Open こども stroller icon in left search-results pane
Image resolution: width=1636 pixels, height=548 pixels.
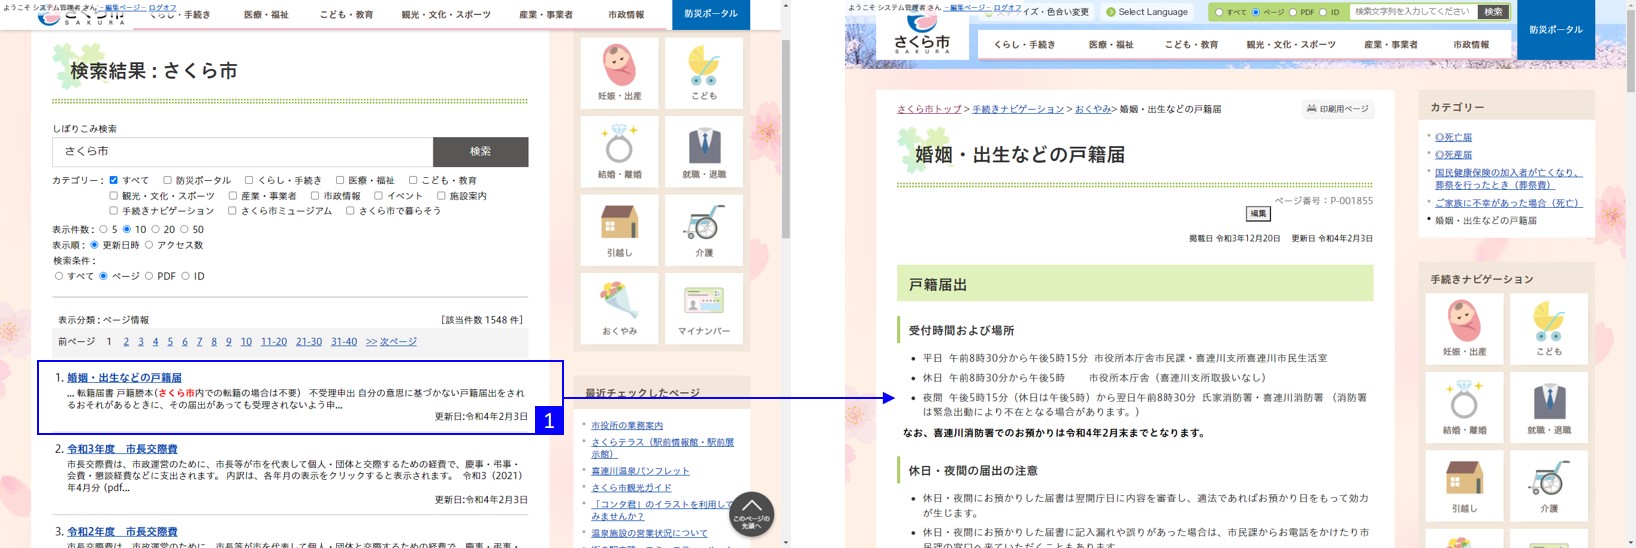pos(704,73)
